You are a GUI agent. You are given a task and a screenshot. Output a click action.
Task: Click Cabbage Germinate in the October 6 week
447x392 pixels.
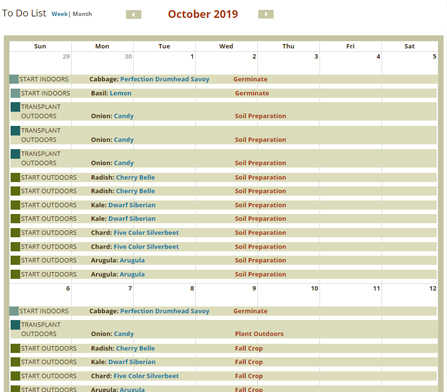(250, 311)
